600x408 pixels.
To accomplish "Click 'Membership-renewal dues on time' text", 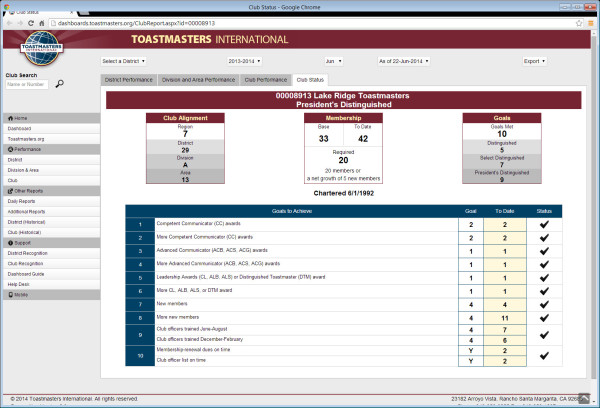I will click(193, 349).
